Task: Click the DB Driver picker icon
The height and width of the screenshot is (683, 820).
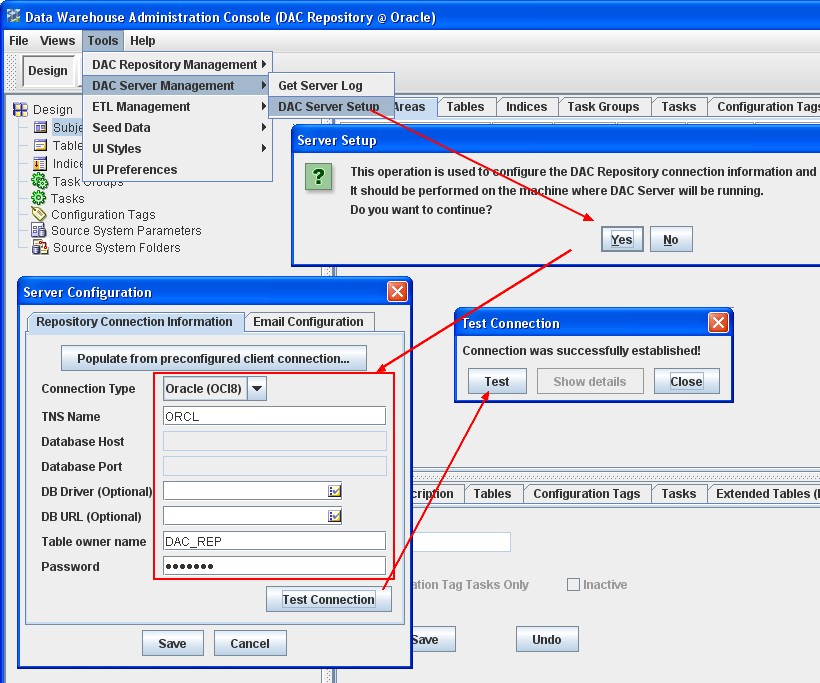Action: tap(335, 491)
